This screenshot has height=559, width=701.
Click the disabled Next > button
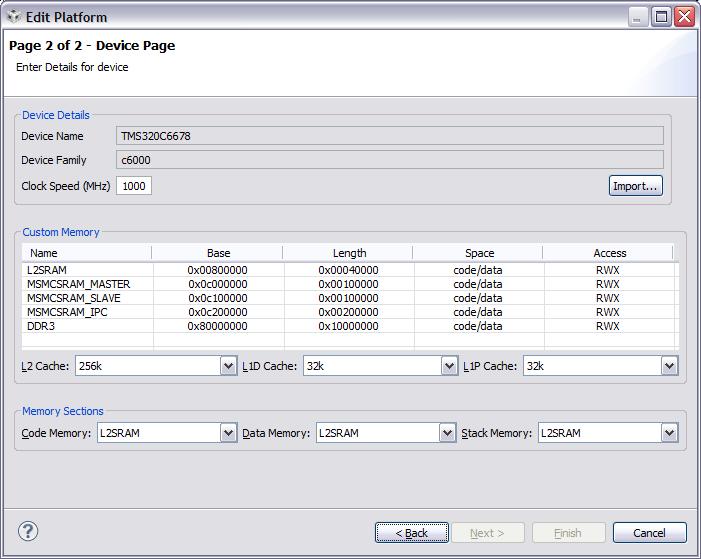tap(487, 533)
